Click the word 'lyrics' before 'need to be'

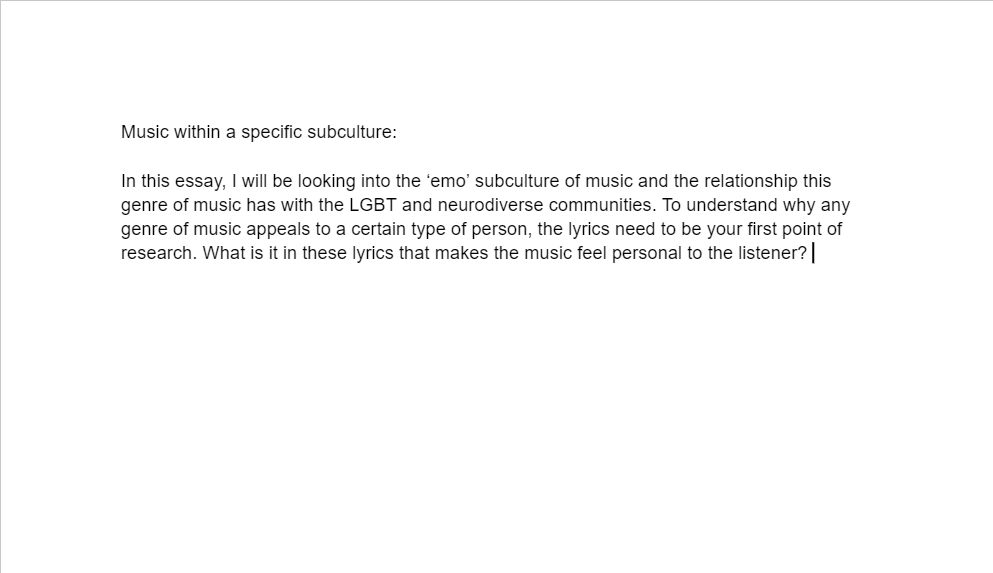click(x=588, y=230)
